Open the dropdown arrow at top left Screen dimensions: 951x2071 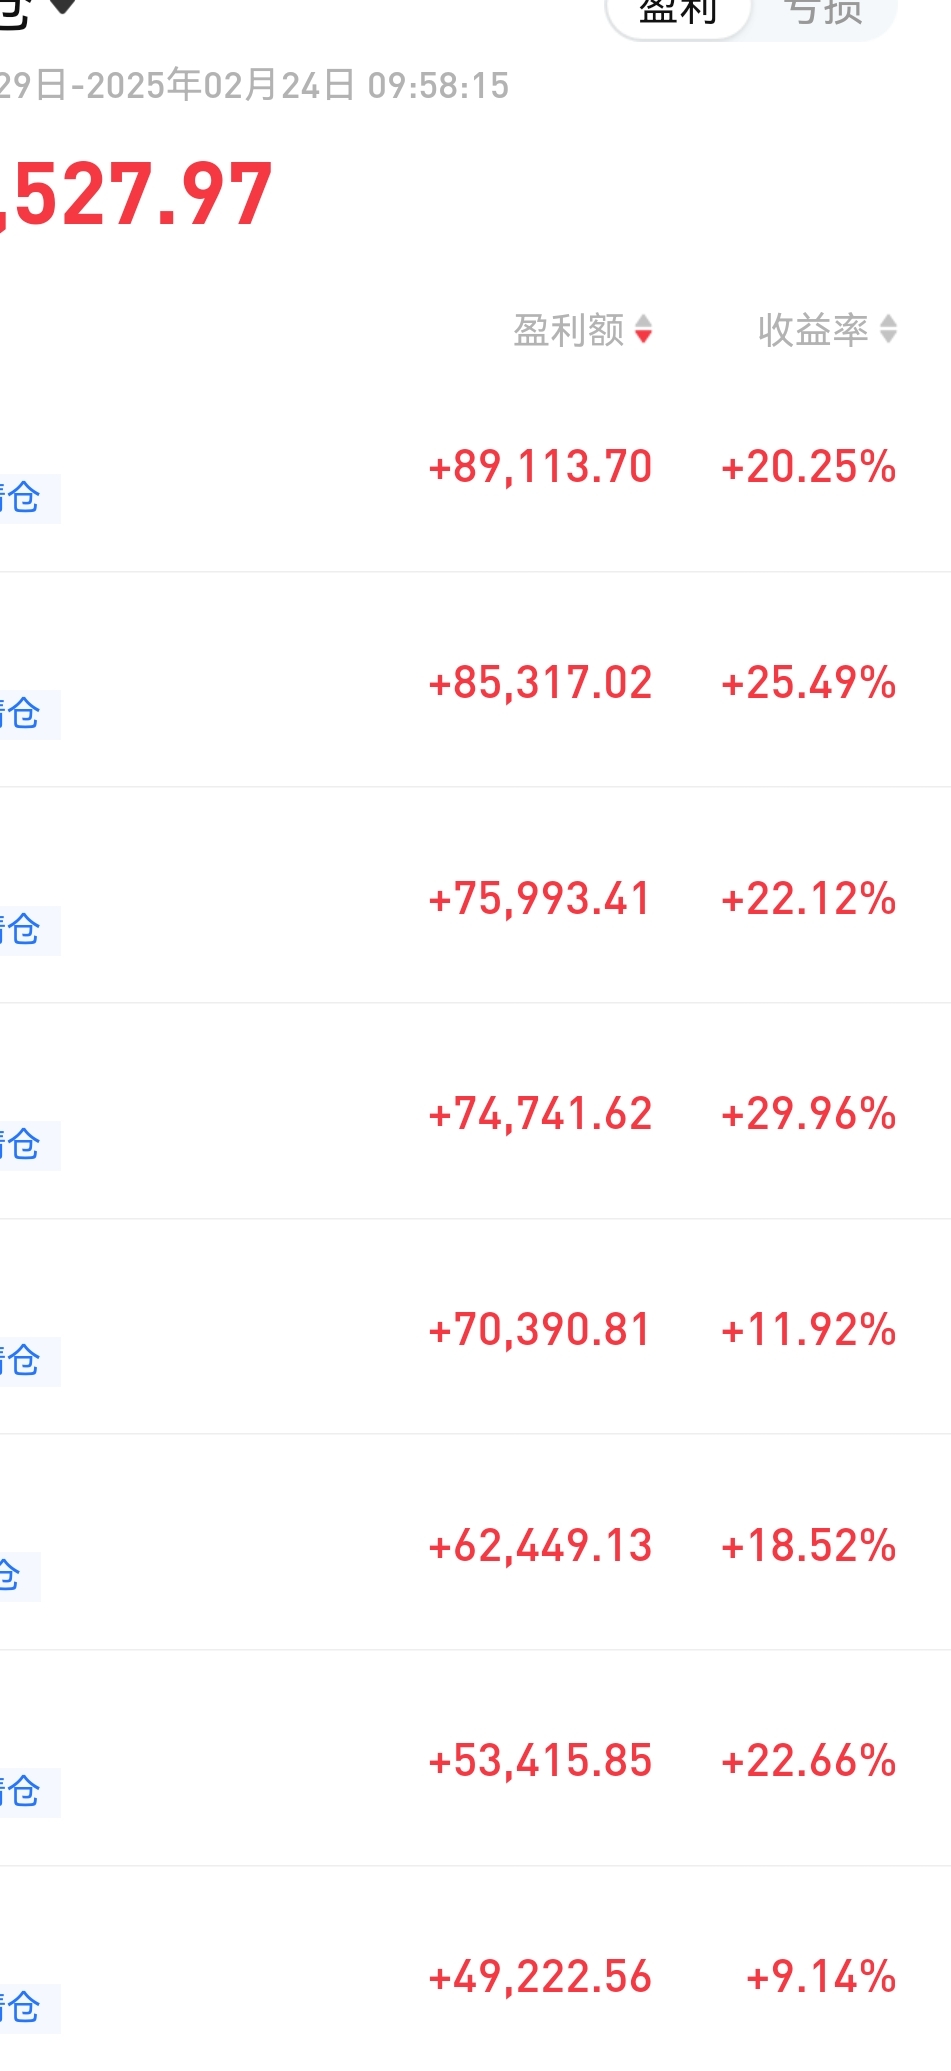[63, 6]
